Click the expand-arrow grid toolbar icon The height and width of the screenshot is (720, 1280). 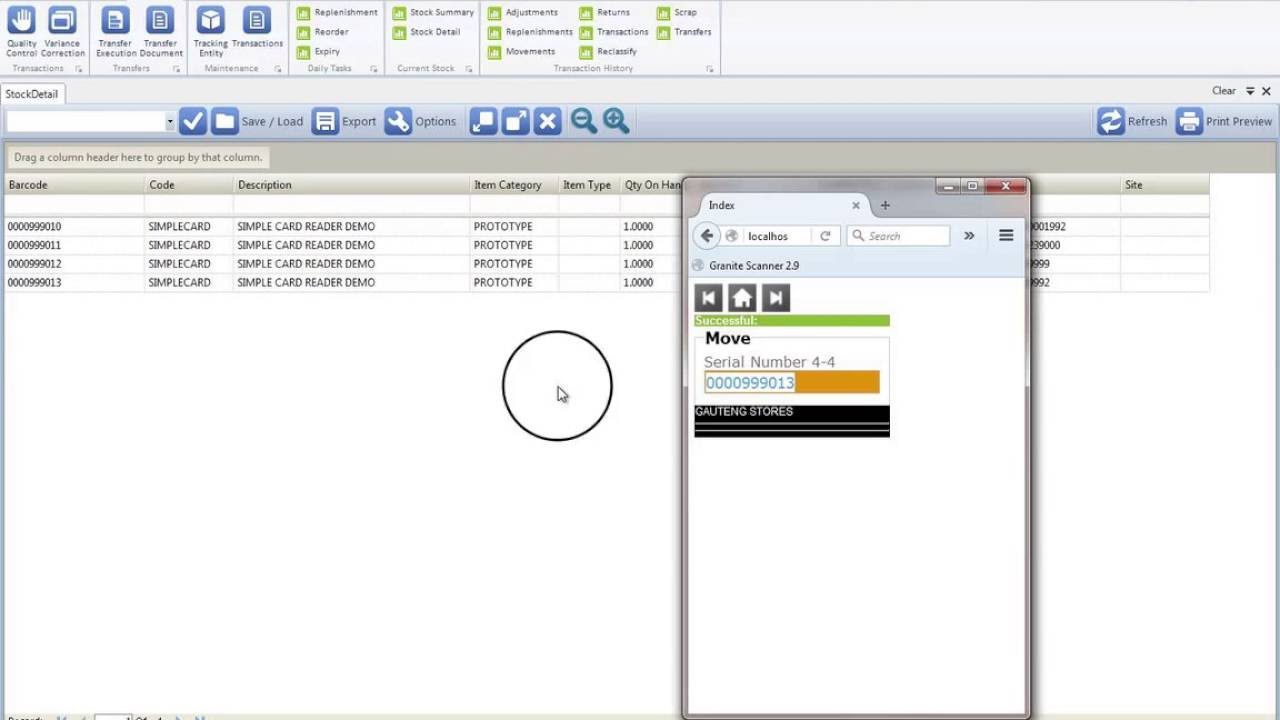pyautogui.click(x=515, y=122)
